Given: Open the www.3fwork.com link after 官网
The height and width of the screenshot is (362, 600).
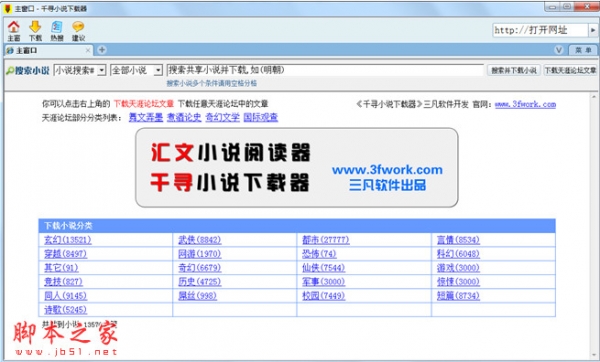Looking at the screenshot, I should coord(525,104).
